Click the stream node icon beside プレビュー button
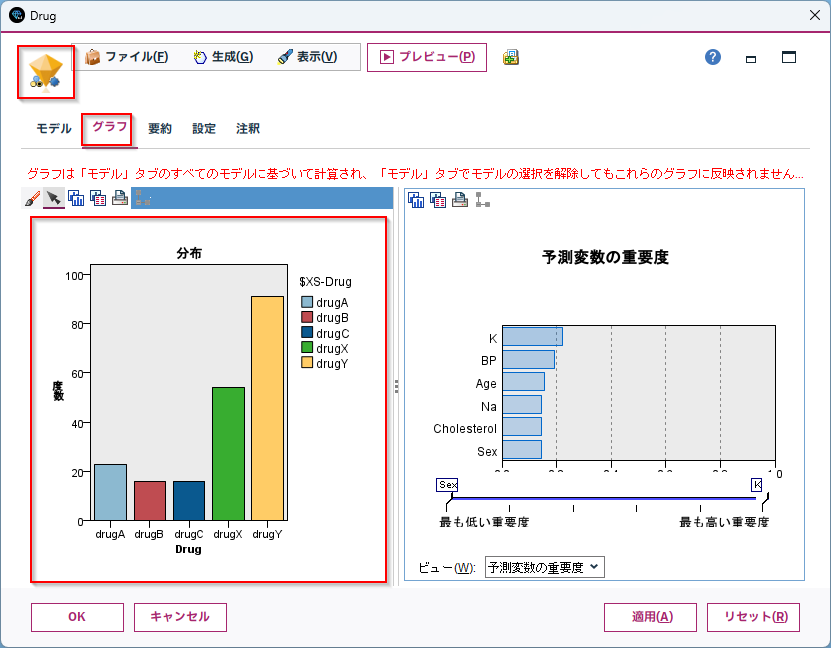 (x=510, y=57)
